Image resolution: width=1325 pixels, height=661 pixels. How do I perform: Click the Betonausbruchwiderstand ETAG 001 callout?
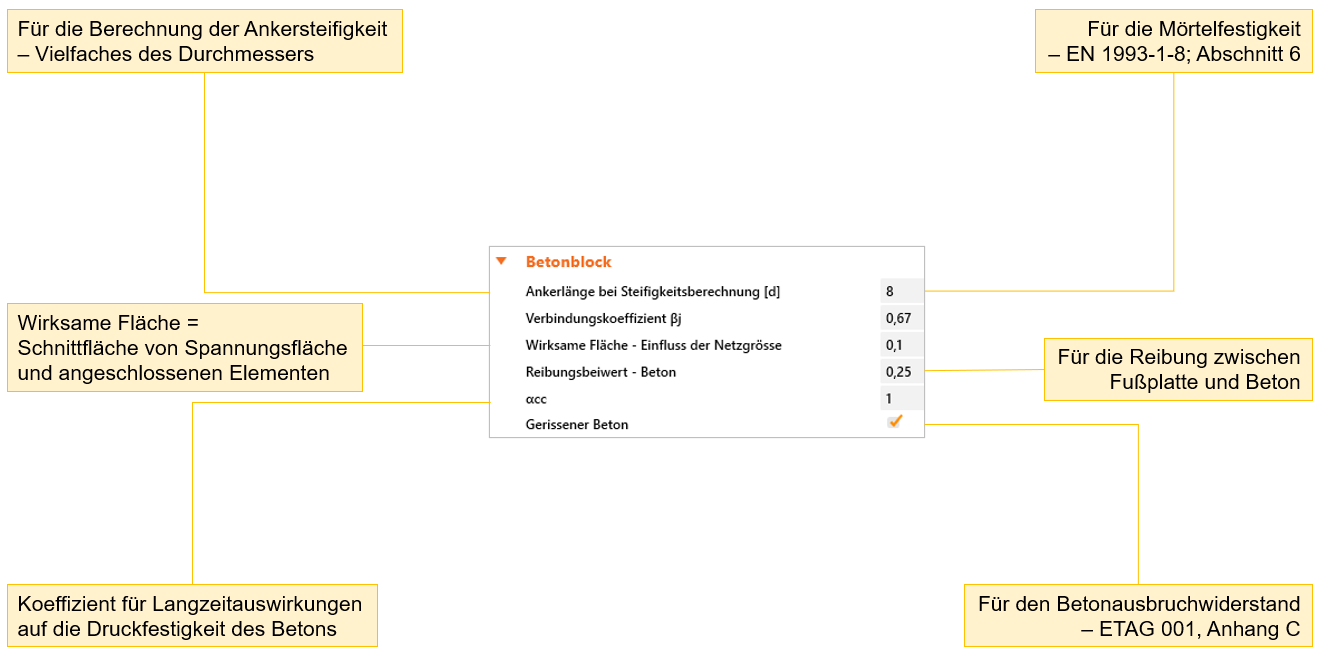click(1138, 616)
